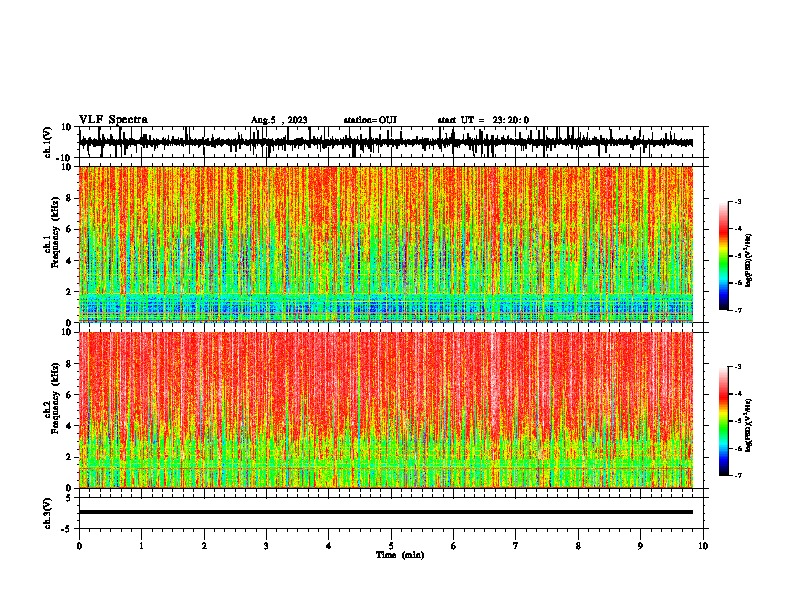Click the "ch.1(V)" axis label
792x612 pixels.
coord(49,142)
